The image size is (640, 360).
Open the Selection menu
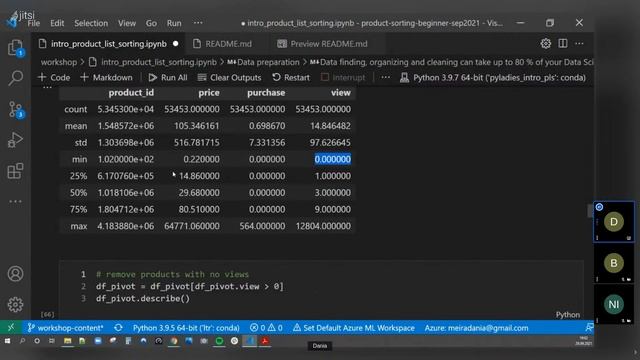point(91,23)
